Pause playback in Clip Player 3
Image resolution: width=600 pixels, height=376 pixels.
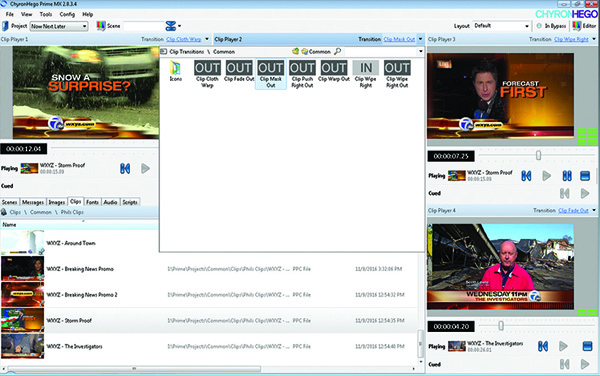pos(567,176)
